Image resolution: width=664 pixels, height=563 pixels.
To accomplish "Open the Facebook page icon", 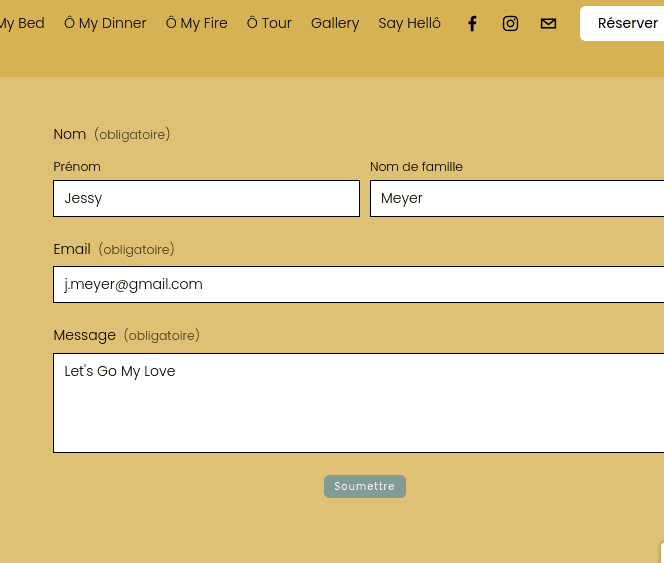I will [x=473, y=23].
